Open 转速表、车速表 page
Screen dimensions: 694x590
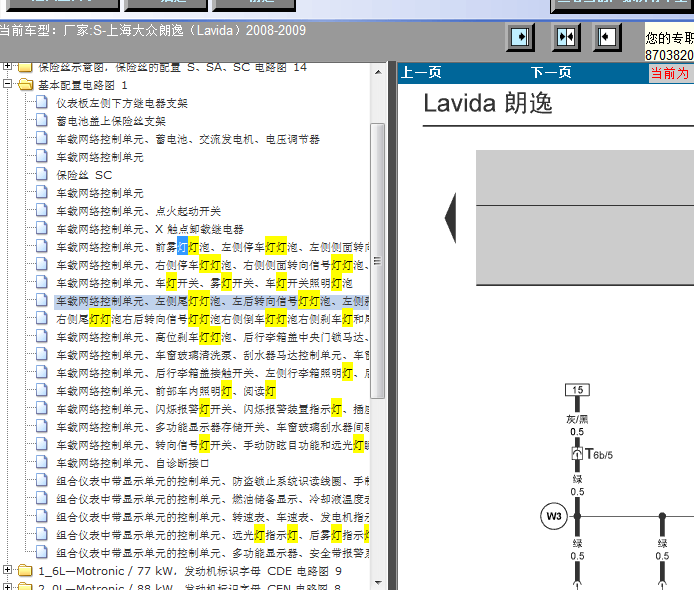(212, 517)
